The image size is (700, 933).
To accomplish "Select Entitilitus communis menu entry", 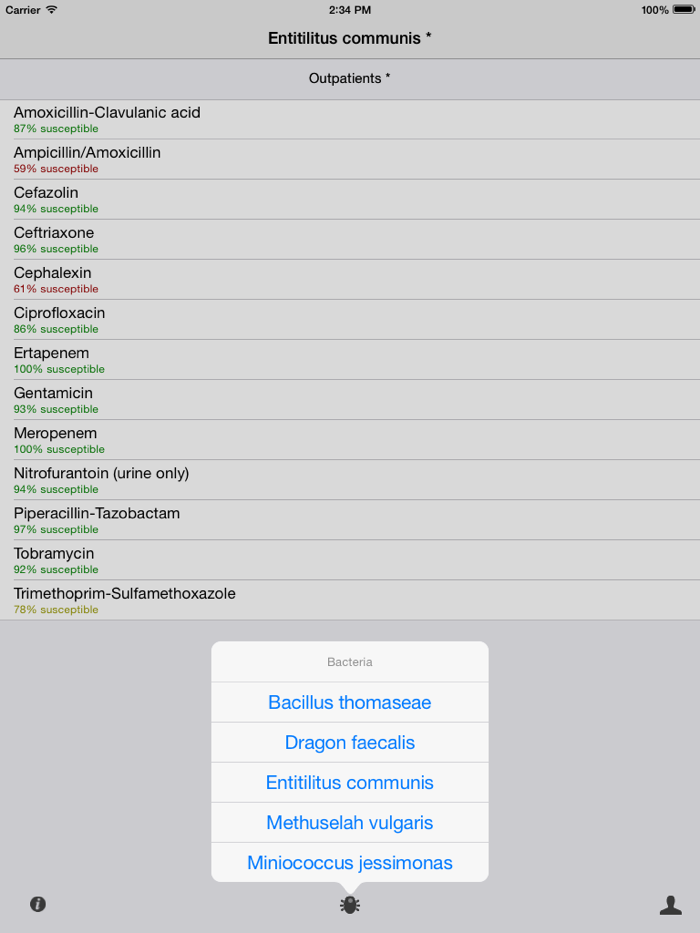I will click(350, 782).
